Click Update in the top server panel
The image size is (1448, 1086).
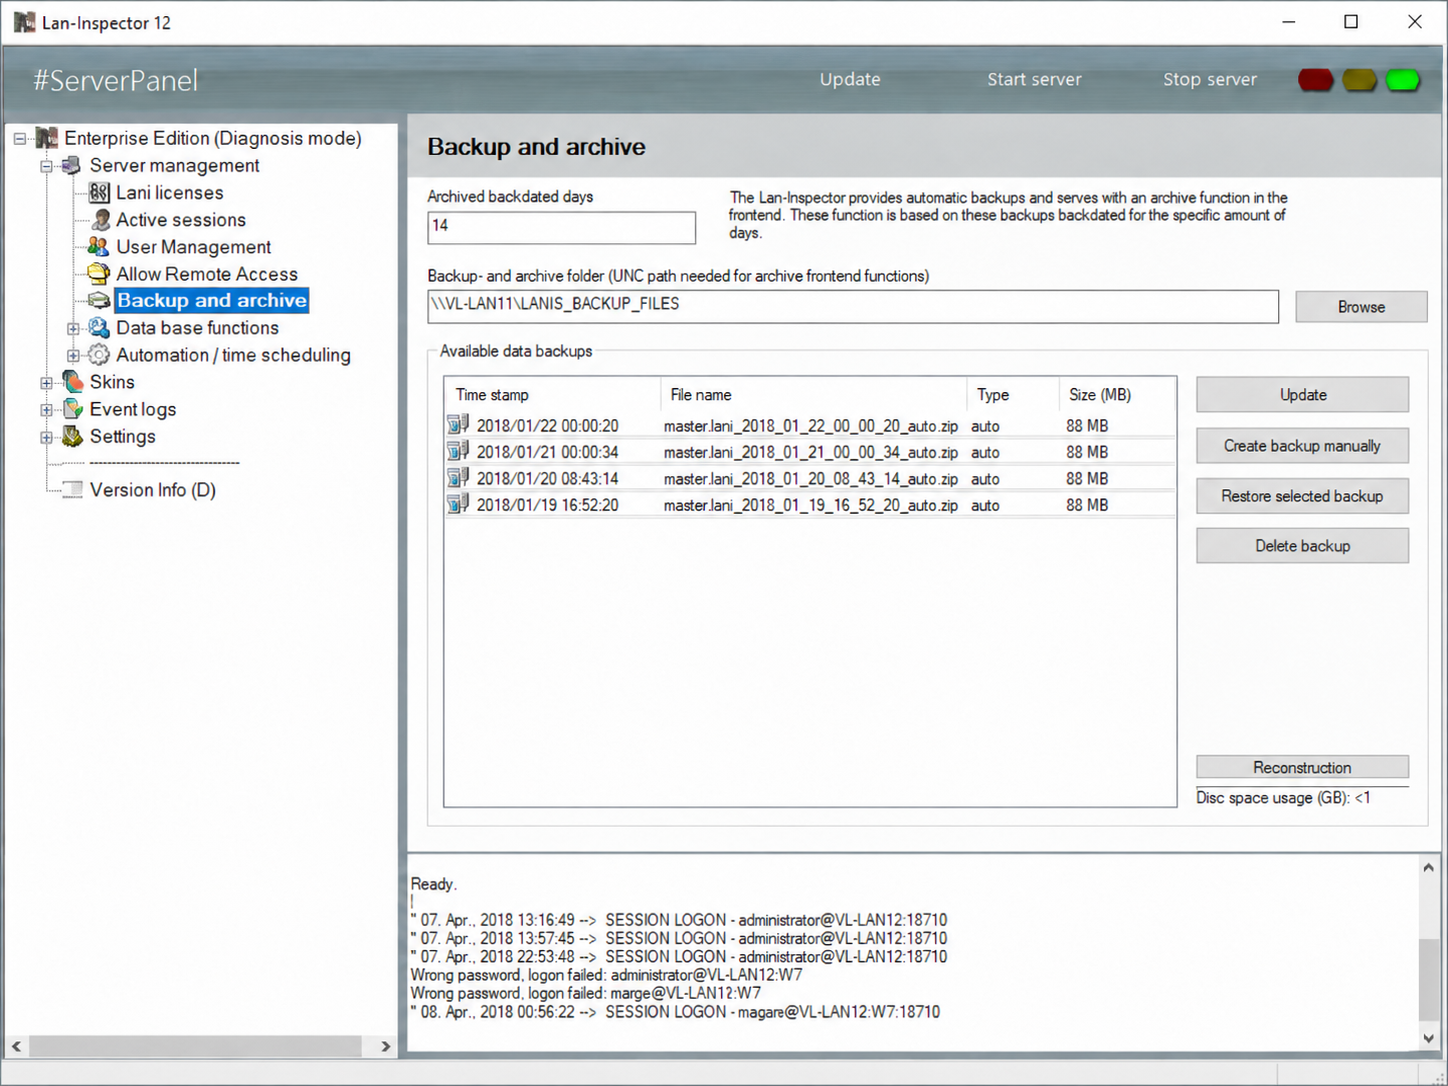coord(850,79)
